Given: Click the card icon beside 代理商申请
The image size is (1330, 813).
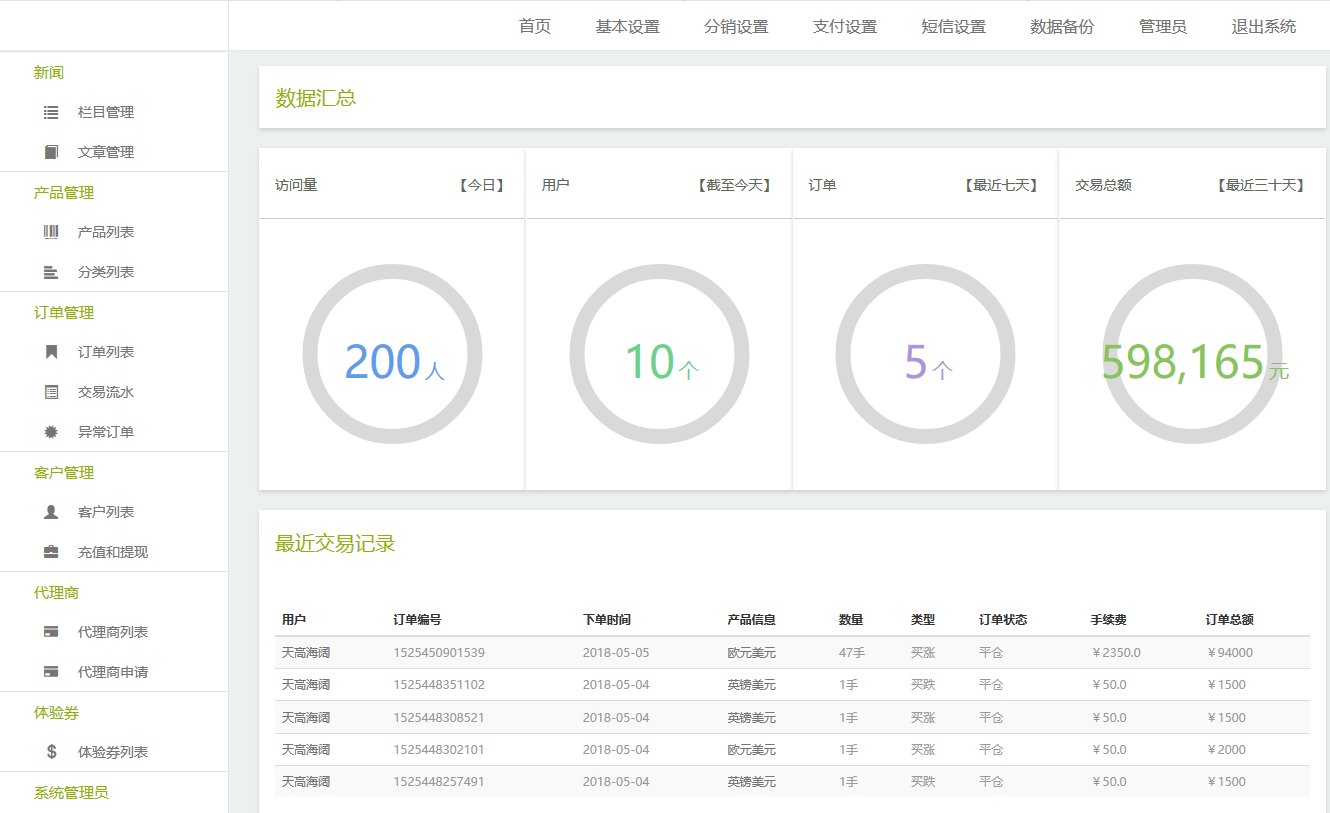Looking at the screenshot, I should click(x=51, y=672).
